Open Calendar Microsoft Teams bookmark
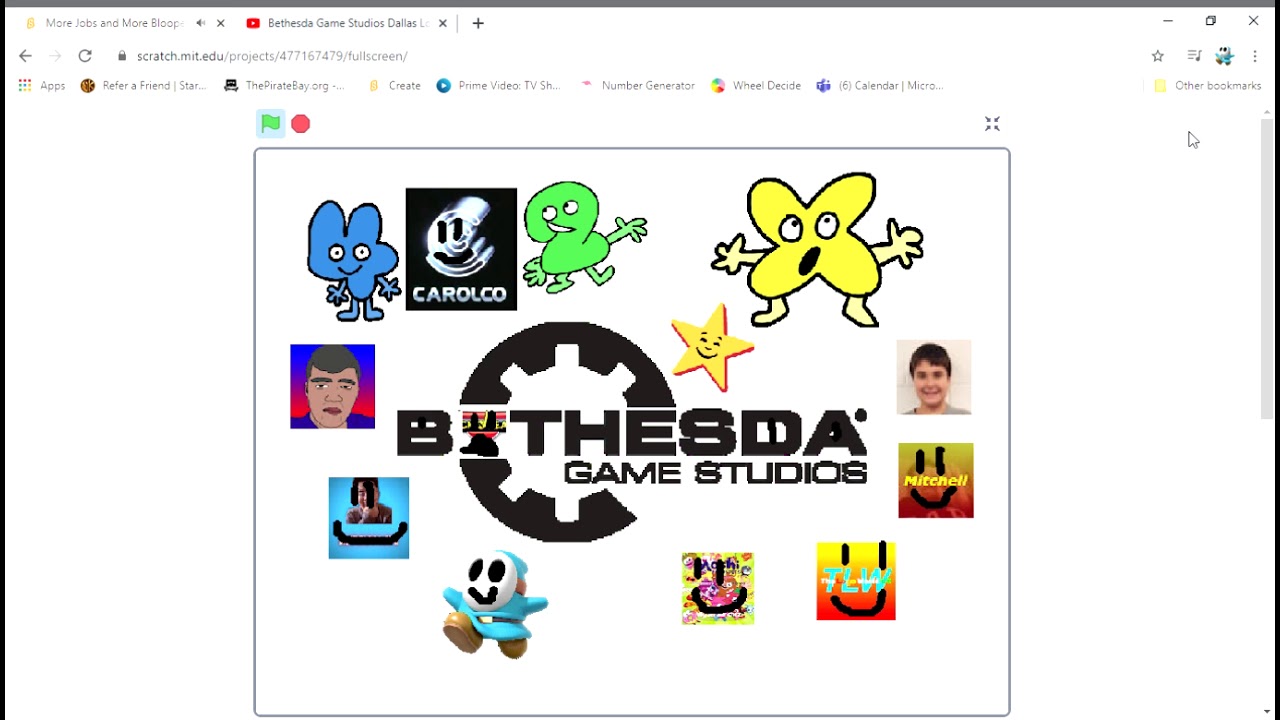 (x=880, y=86)
